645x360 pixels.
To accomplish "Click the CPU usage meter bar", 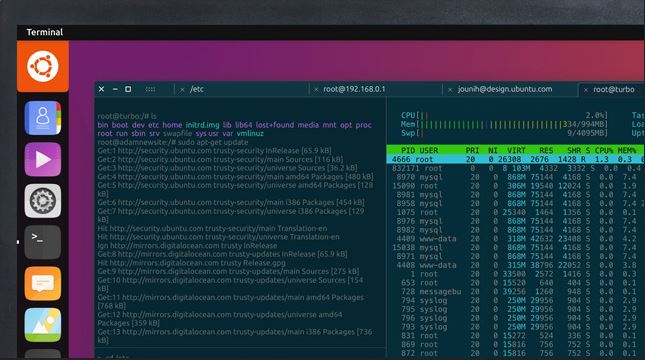I will point(504,116).
